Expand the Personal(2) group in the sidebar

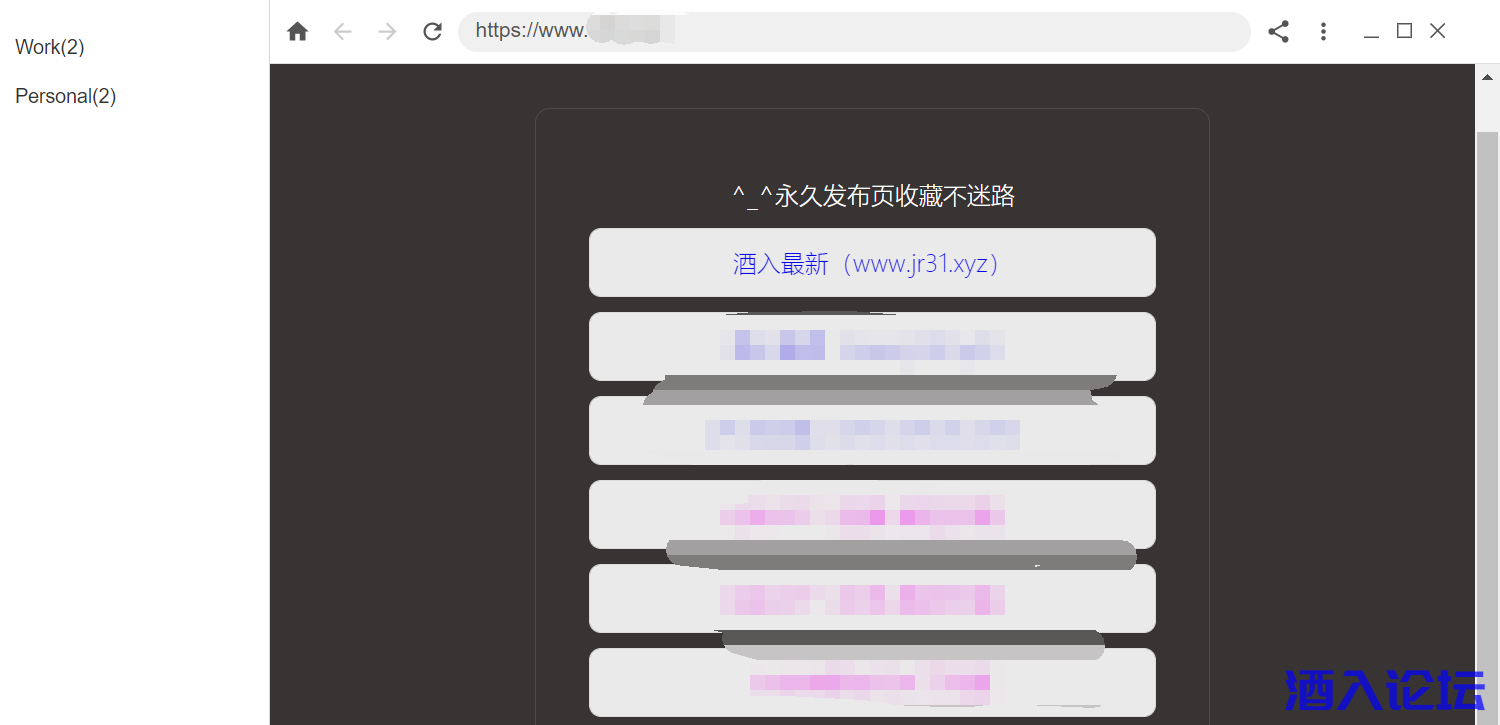66,96
